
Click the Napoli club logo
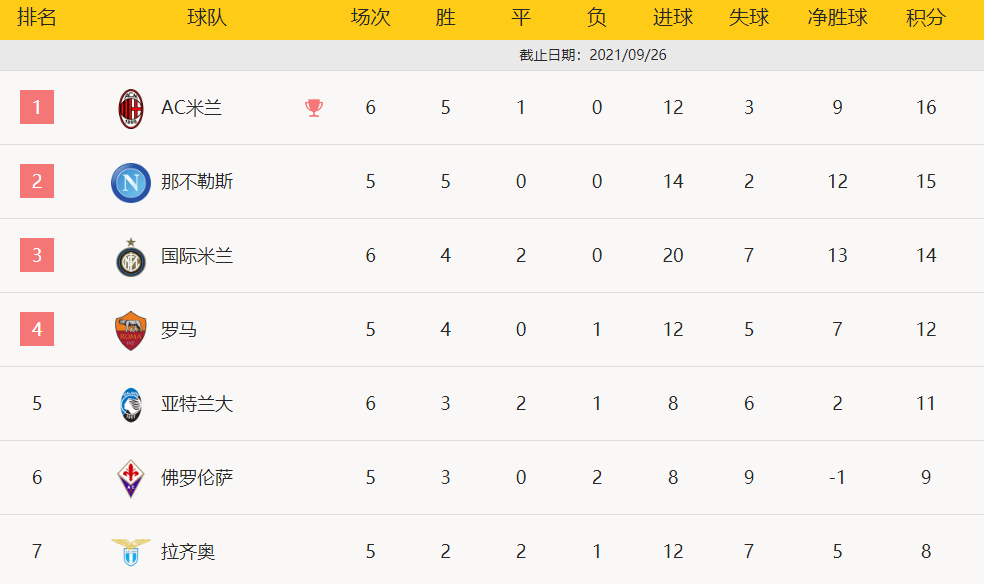click(131, 182)
